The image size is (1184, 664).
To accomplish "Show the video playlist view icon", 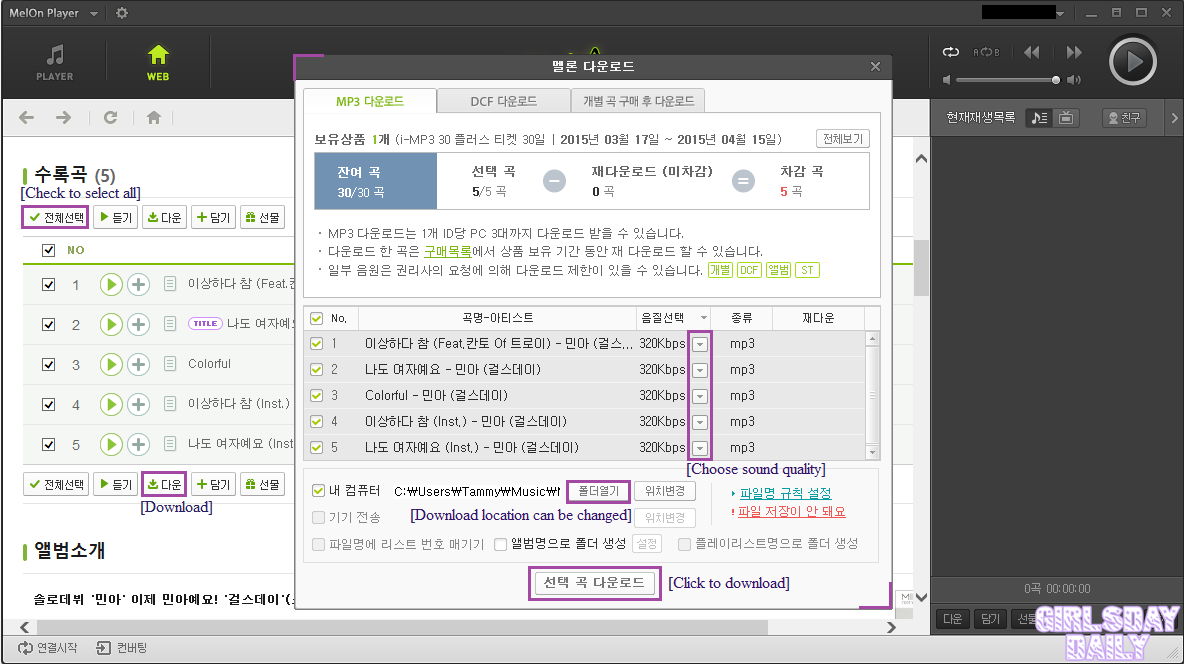I will 1065,118.
